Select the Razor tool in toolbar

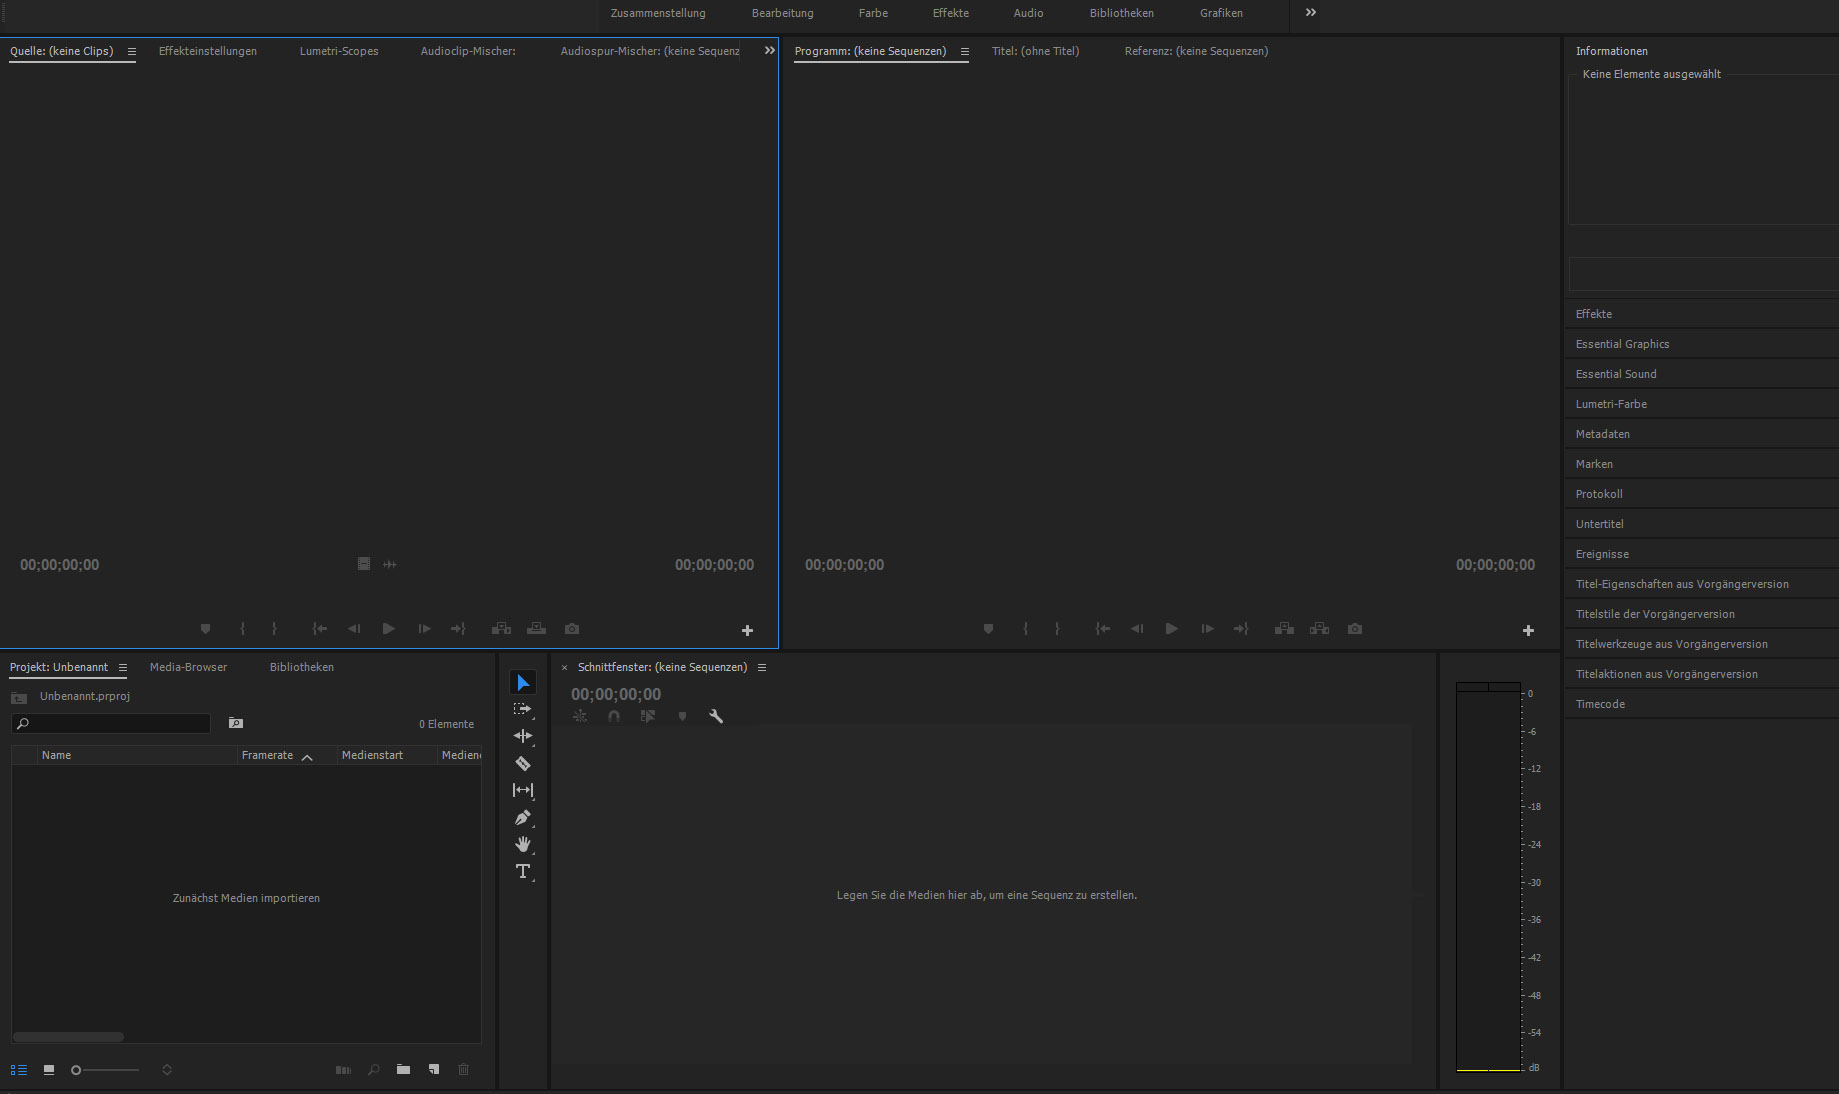click(x=523, y=763)
